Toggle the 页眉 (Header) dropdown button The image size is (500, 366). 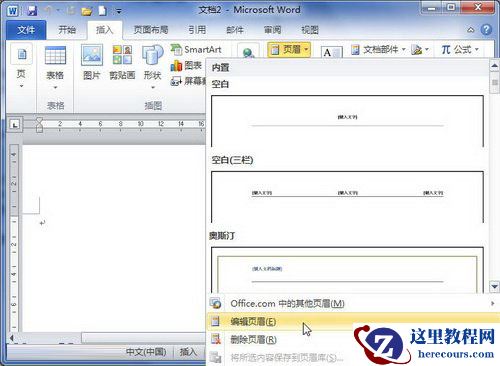tap(289, 50)
